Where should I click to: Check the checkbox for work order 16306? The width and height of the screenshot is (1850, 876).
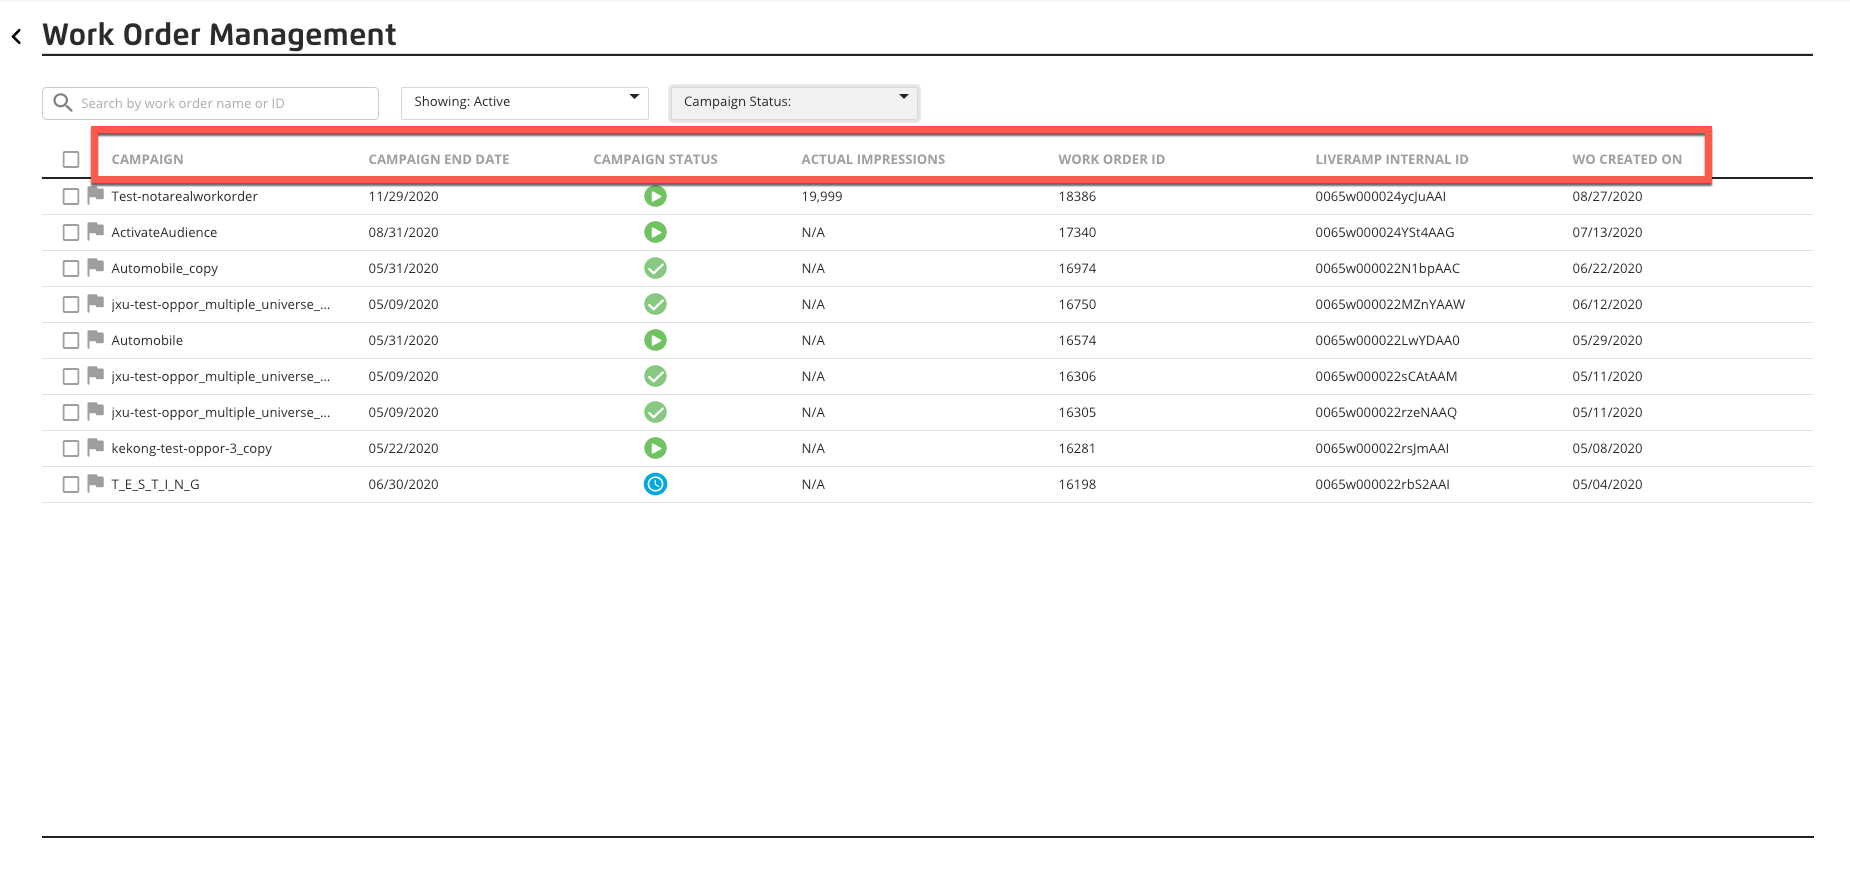71,377
